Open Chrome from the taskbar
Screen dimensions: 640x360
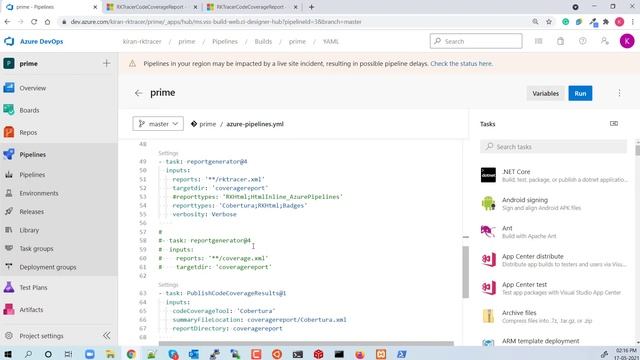tap(131, 354)
